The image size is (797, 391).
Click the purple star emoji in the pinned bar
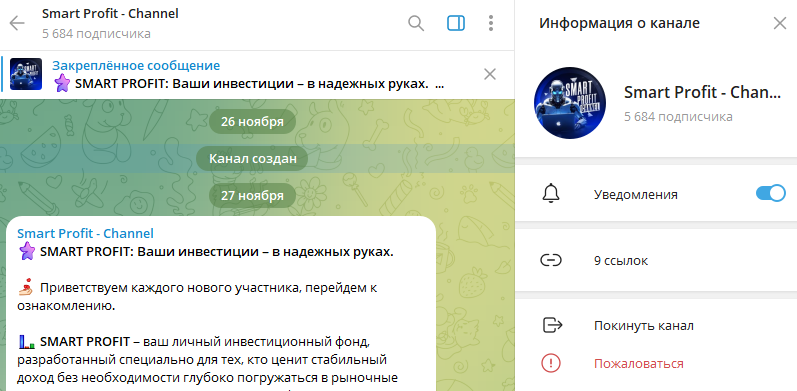(62, 83)
